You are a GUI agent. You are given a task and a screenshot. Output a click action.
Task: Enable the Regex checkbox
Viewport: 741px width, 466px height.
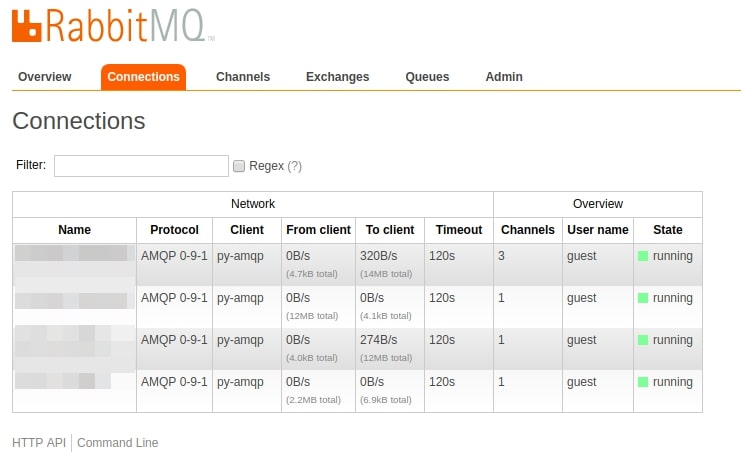click(x=239, y=166)
